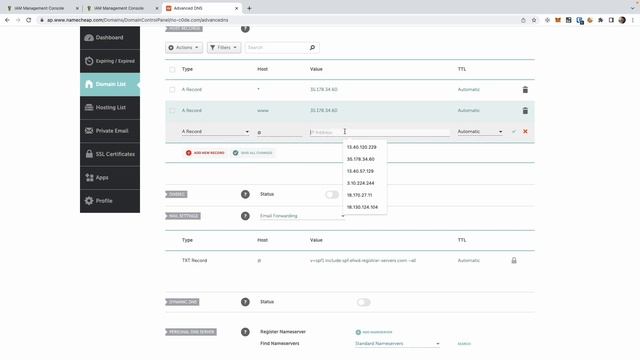Open the Automatic TTL dropdown in new row
Screen dimensions: 640x360
point(480,131)
